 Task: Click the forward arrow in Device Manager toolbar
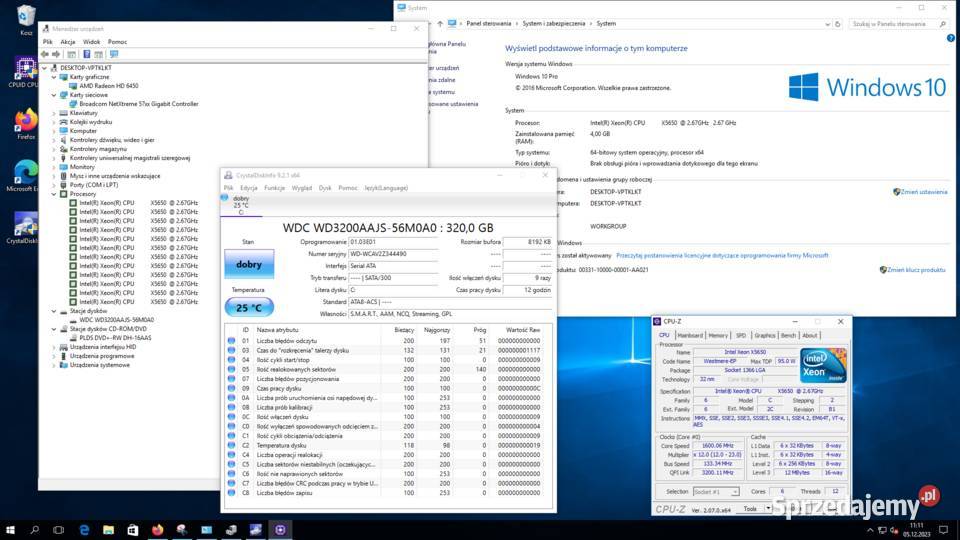[56, 54]
